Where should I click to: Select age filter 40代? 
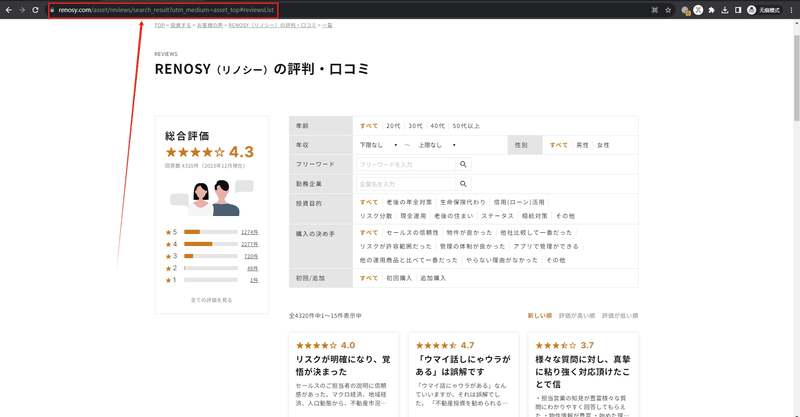(x=437, y=126)
